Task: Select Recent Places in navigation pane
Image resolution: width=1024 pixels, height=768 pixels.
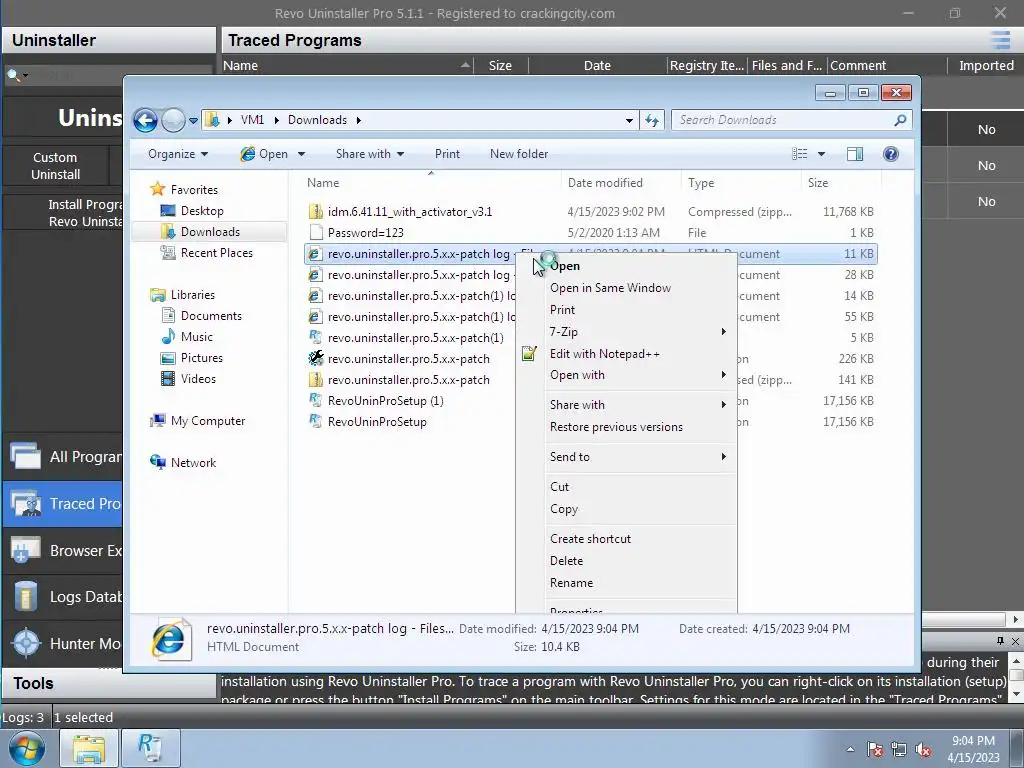Action: 217,253
